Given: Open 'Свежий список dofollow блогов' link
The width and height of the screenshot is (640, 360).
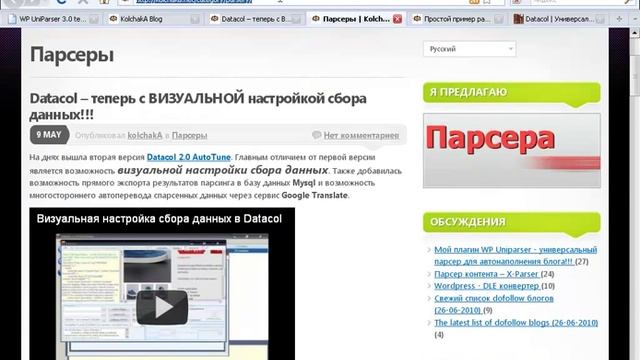Looking at the screenshot, I should click(494, 304).
